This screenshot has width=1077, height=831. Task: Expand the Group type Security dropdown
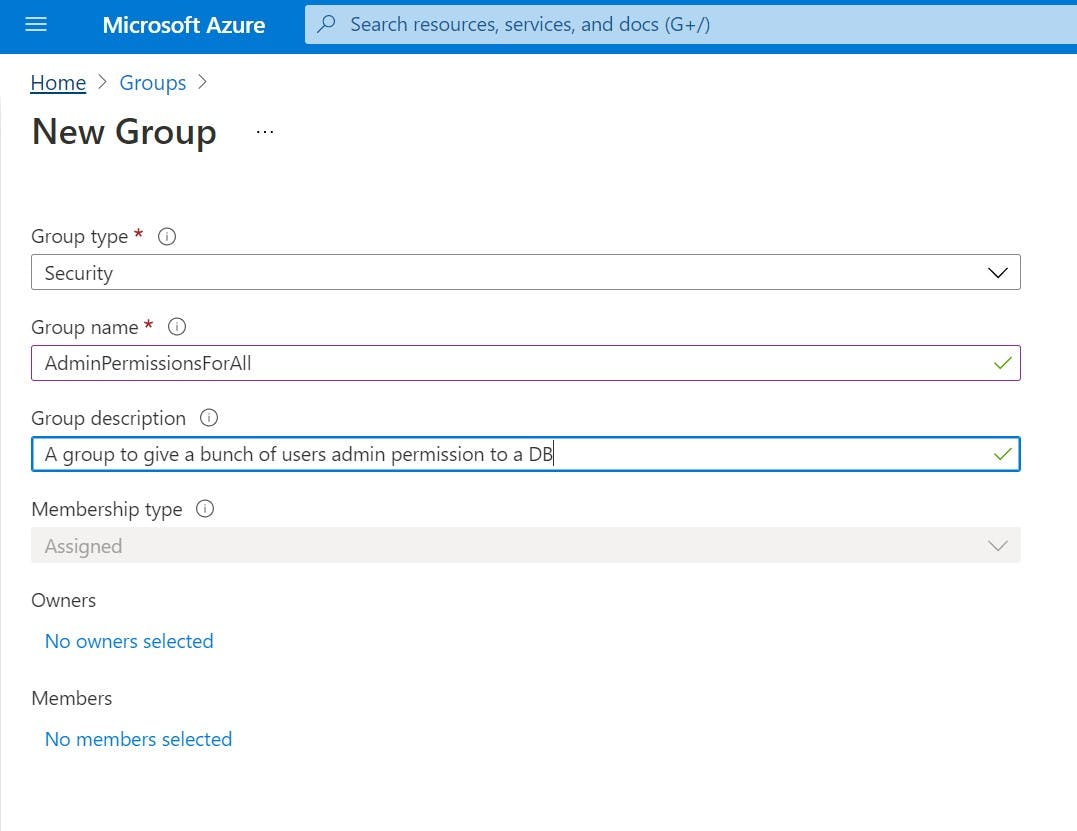[997, 273]
